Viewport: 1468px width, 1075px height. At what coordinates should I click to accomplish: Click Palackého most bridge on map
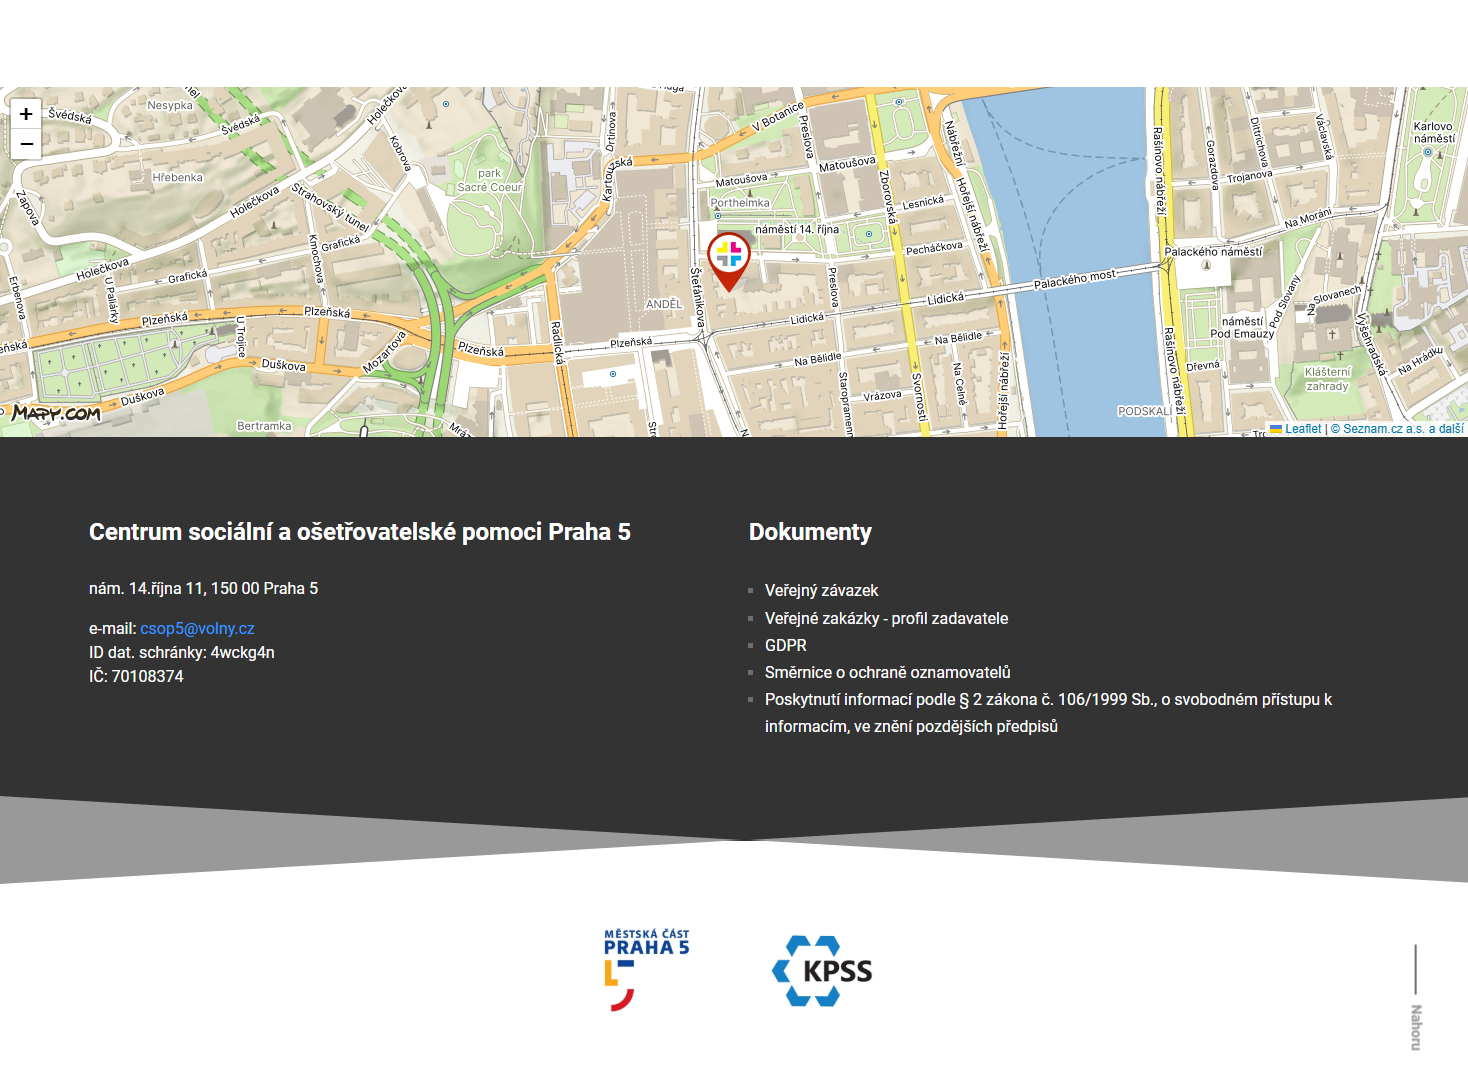tap(1074, 281)
